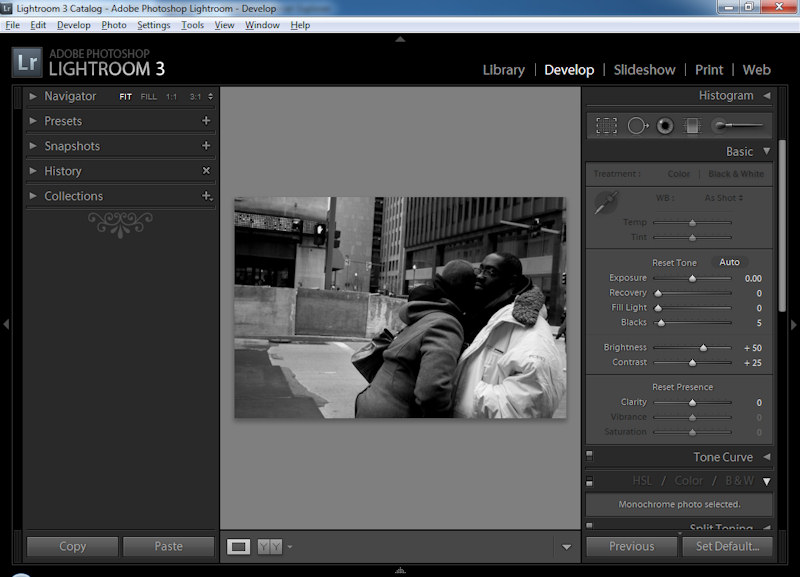Click the Contrast value +25 field
The image size is (800, 577).
(753, 363)
